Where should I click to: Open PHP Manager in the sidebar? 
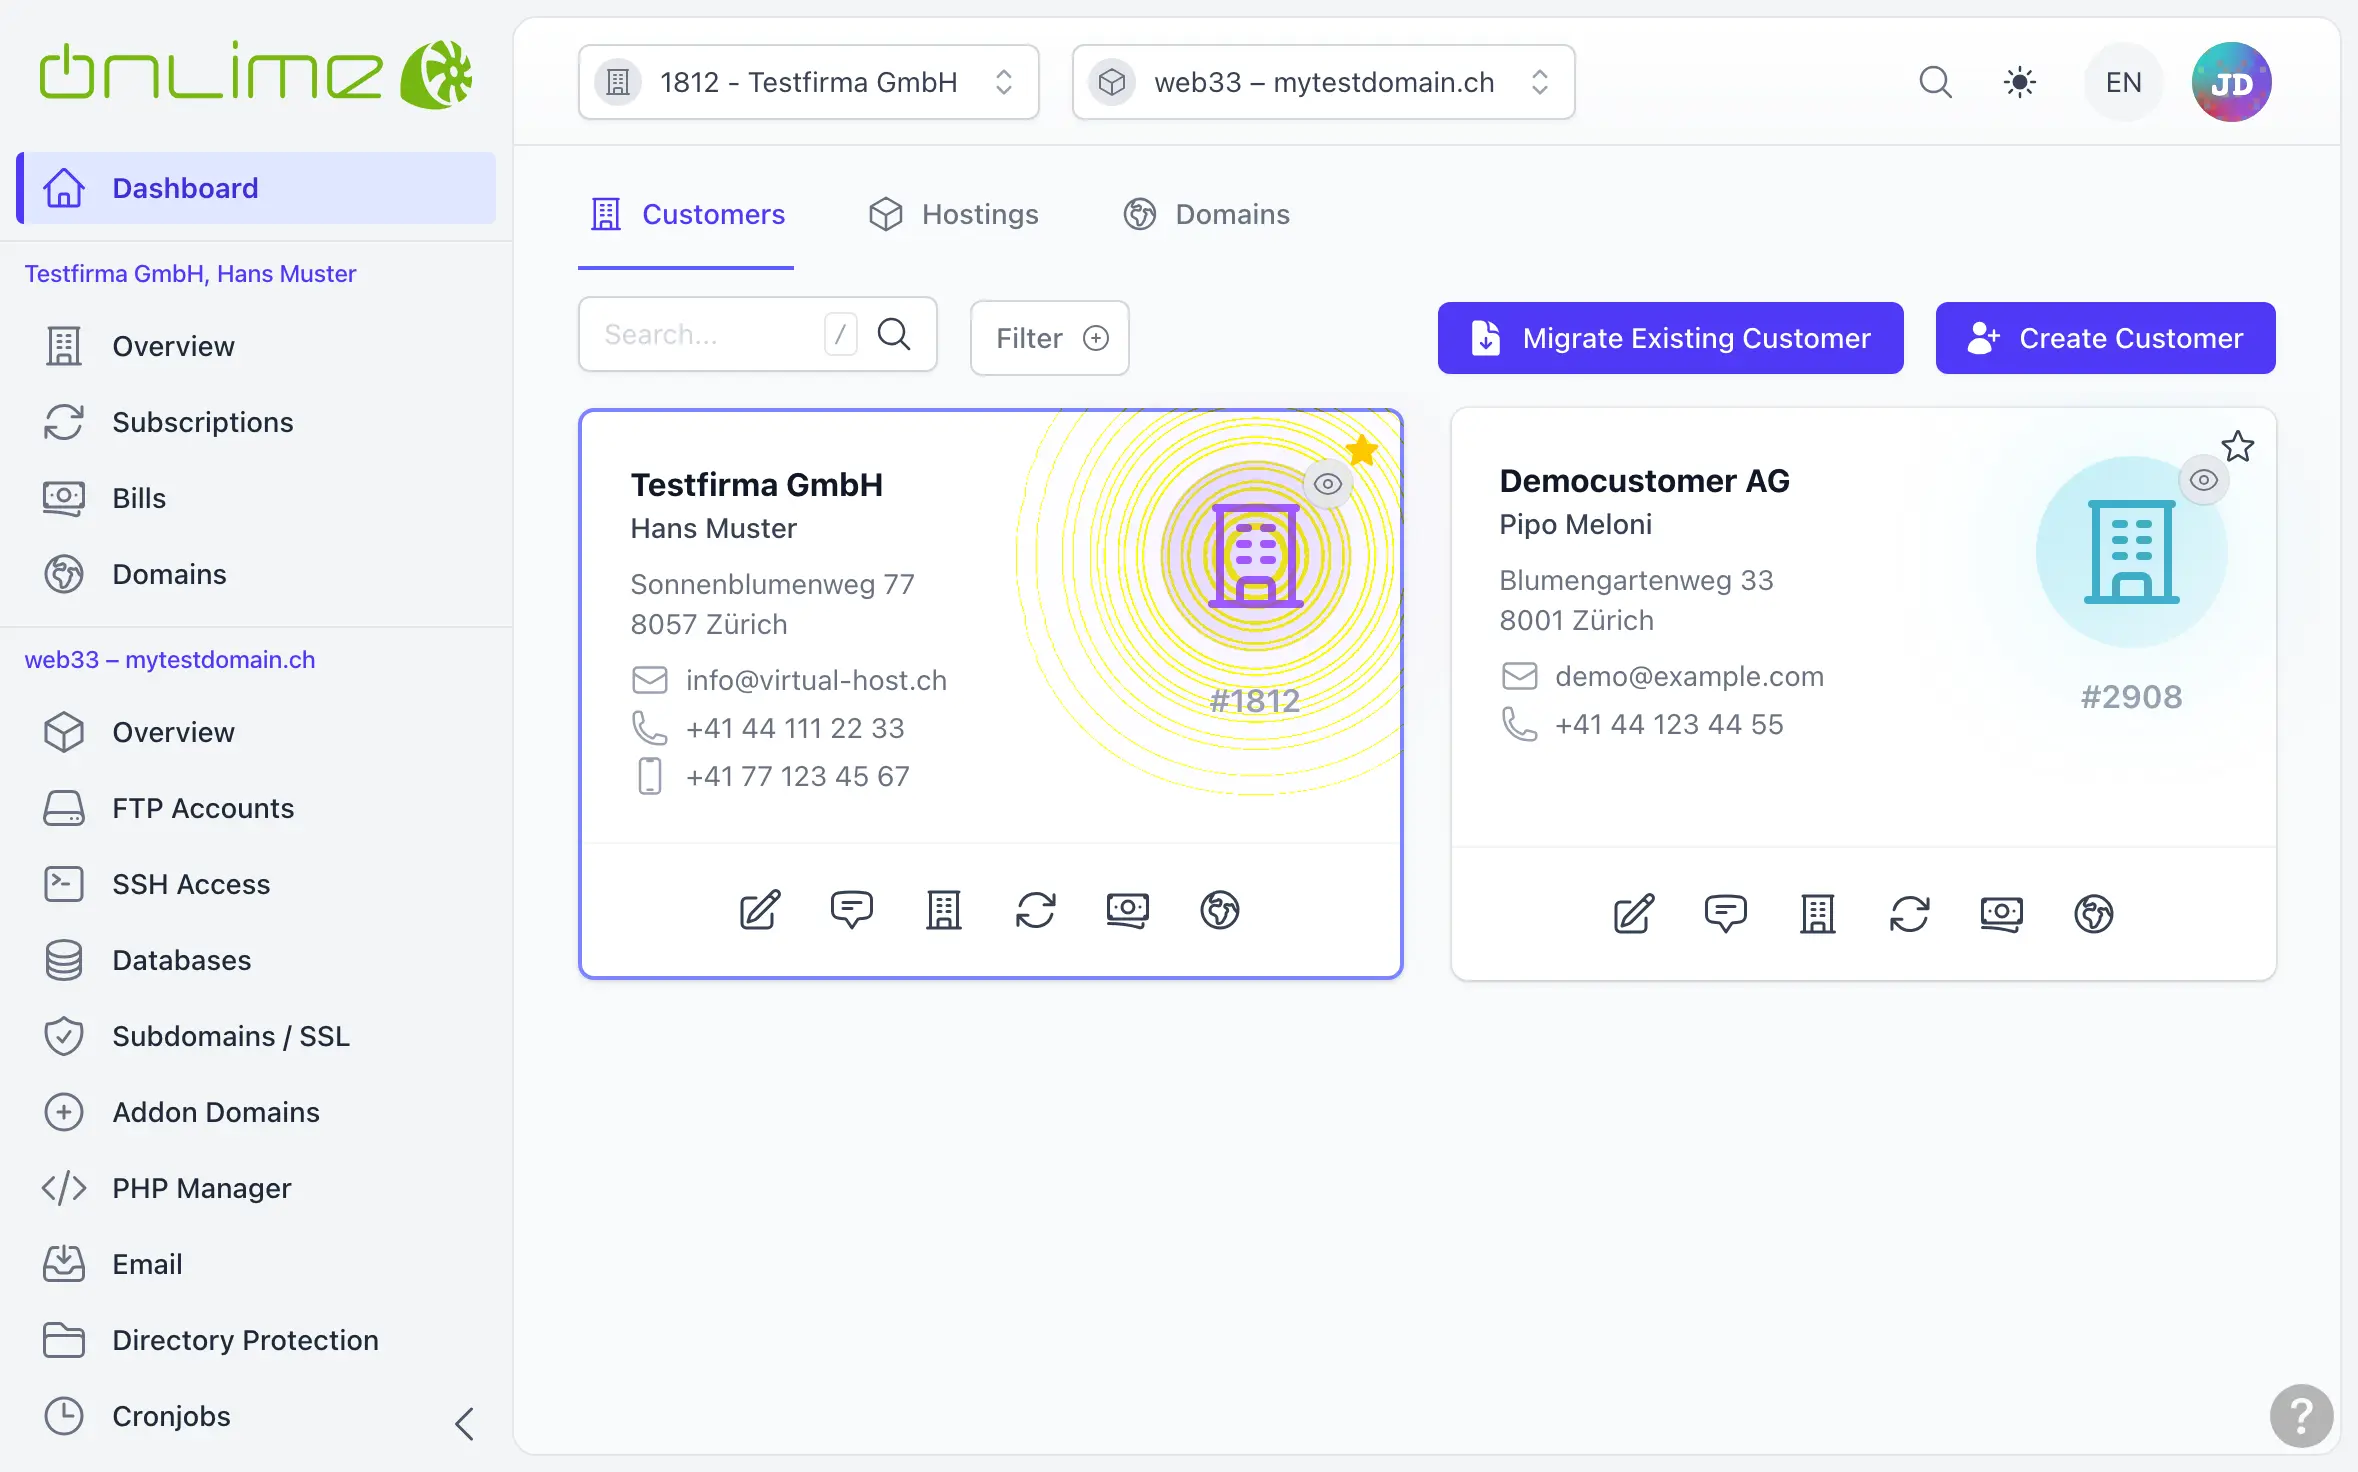point(256,1188)
